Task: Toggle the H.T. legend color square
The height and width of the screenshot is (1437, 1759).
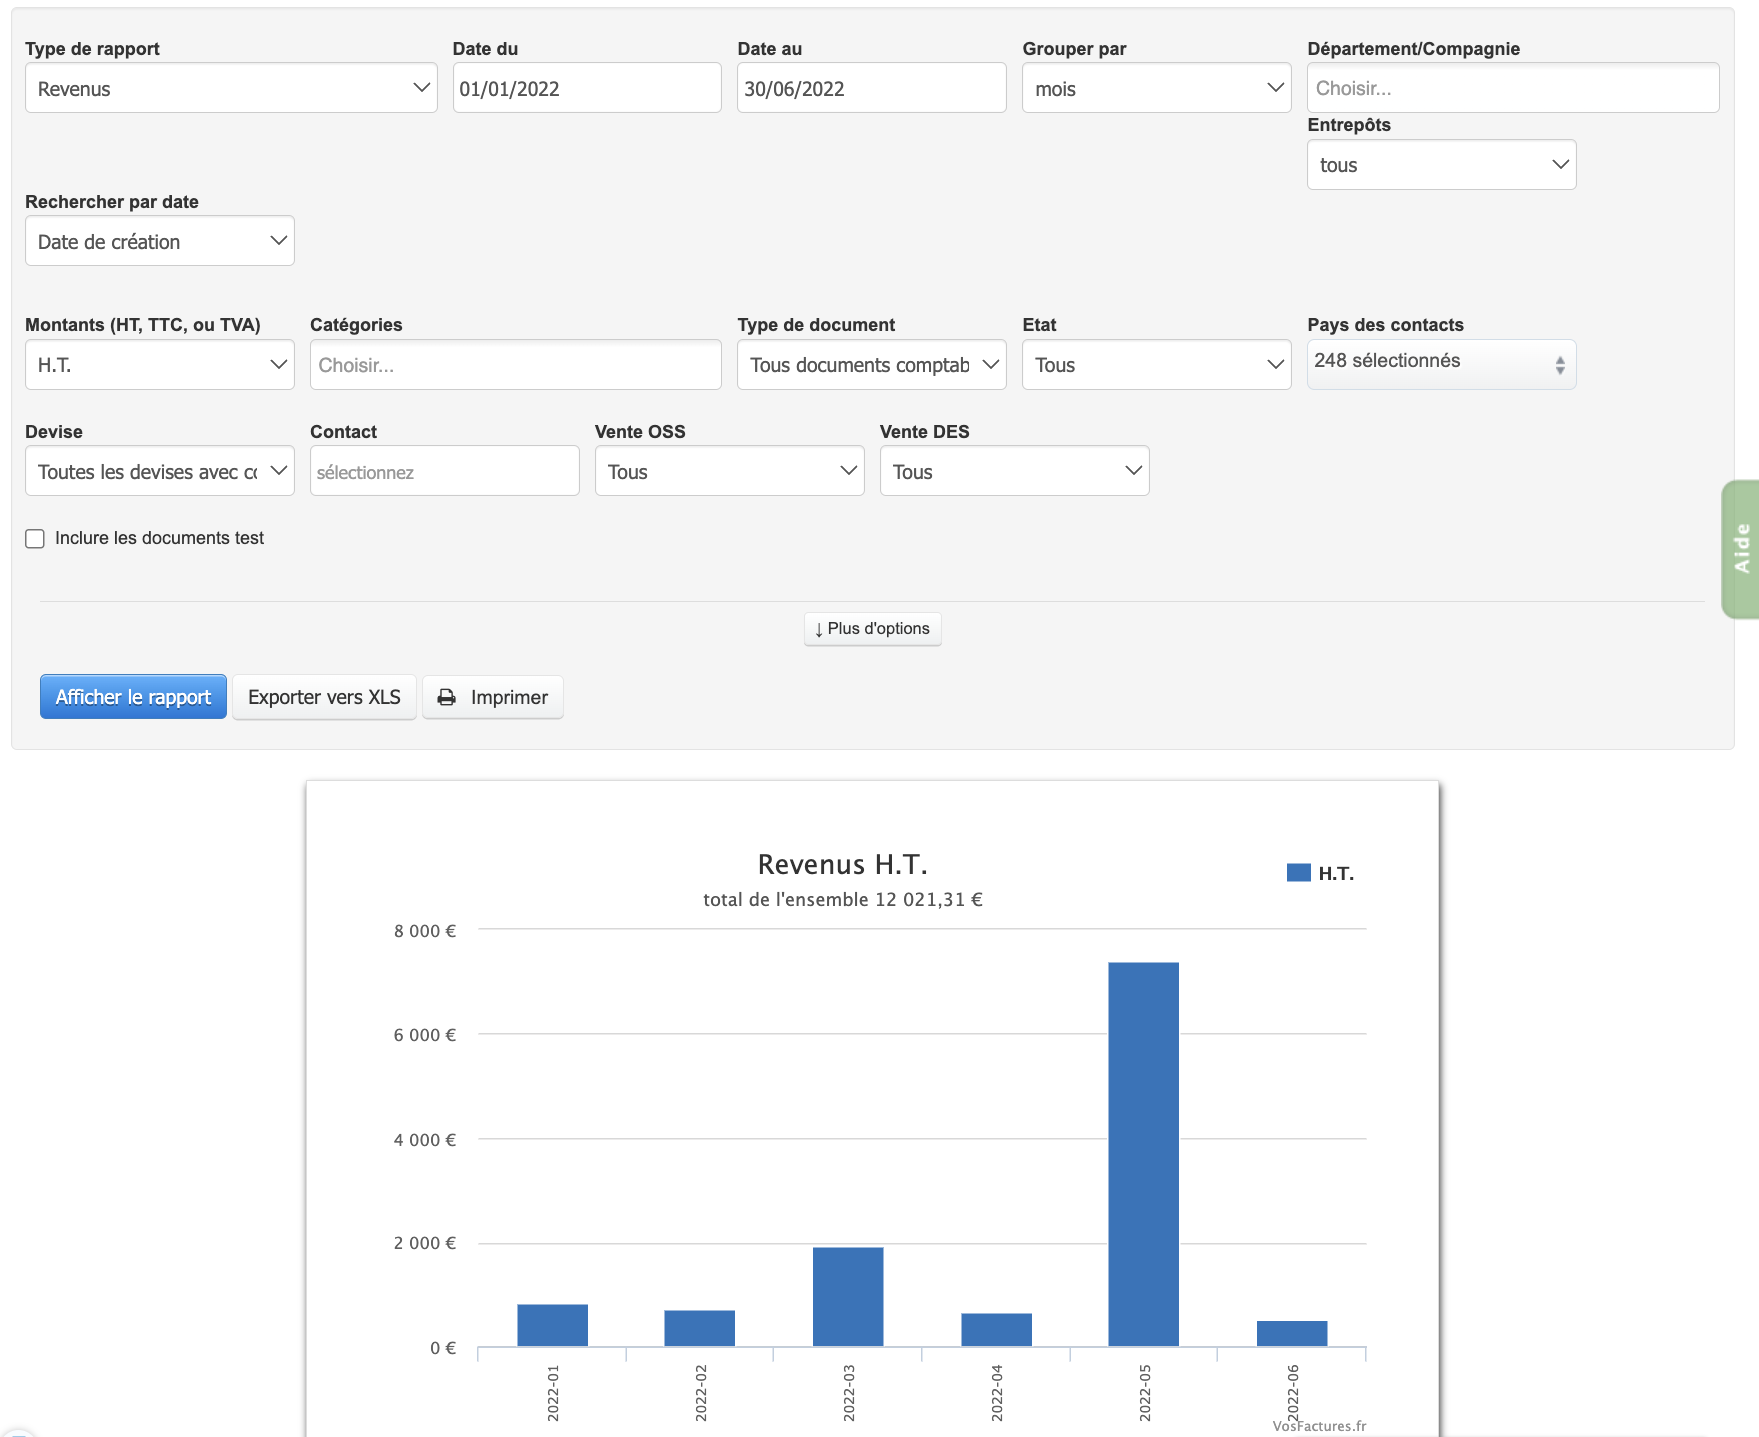Action: (1298, 873)
